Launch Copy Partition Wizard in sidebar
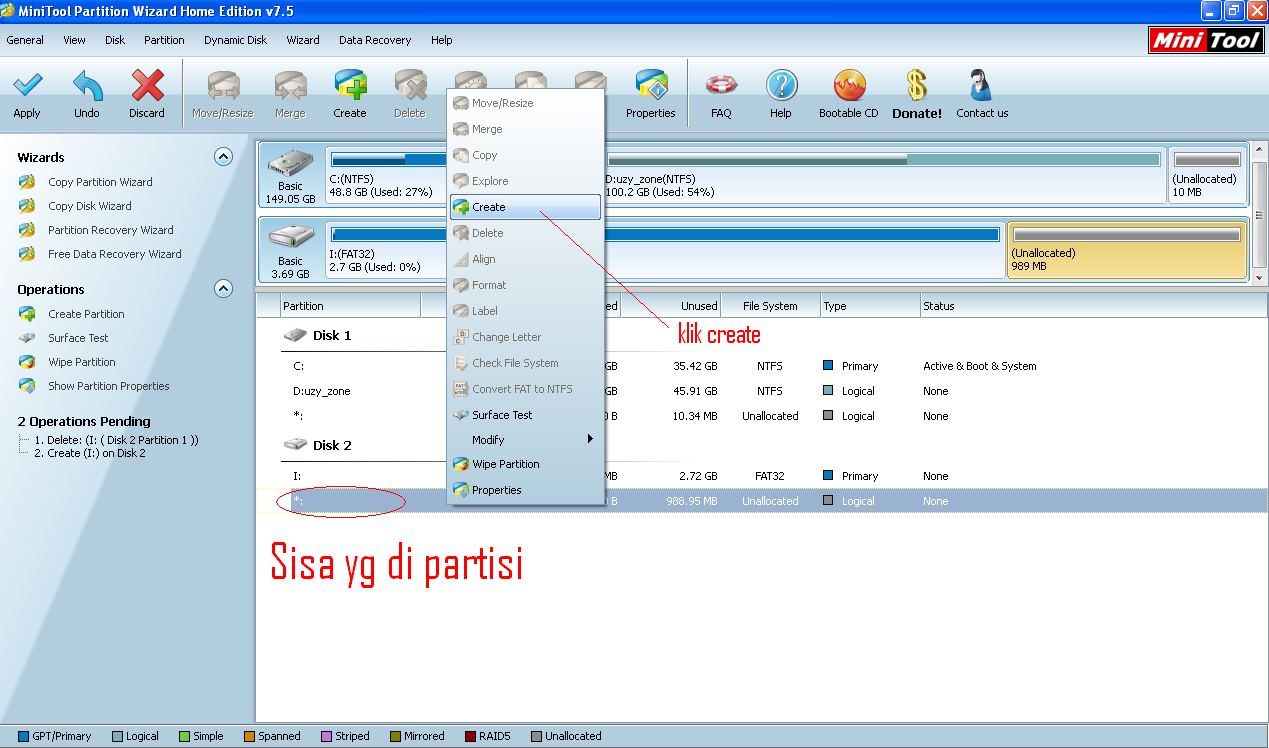 pyautogui.click(x=100, y=182)
